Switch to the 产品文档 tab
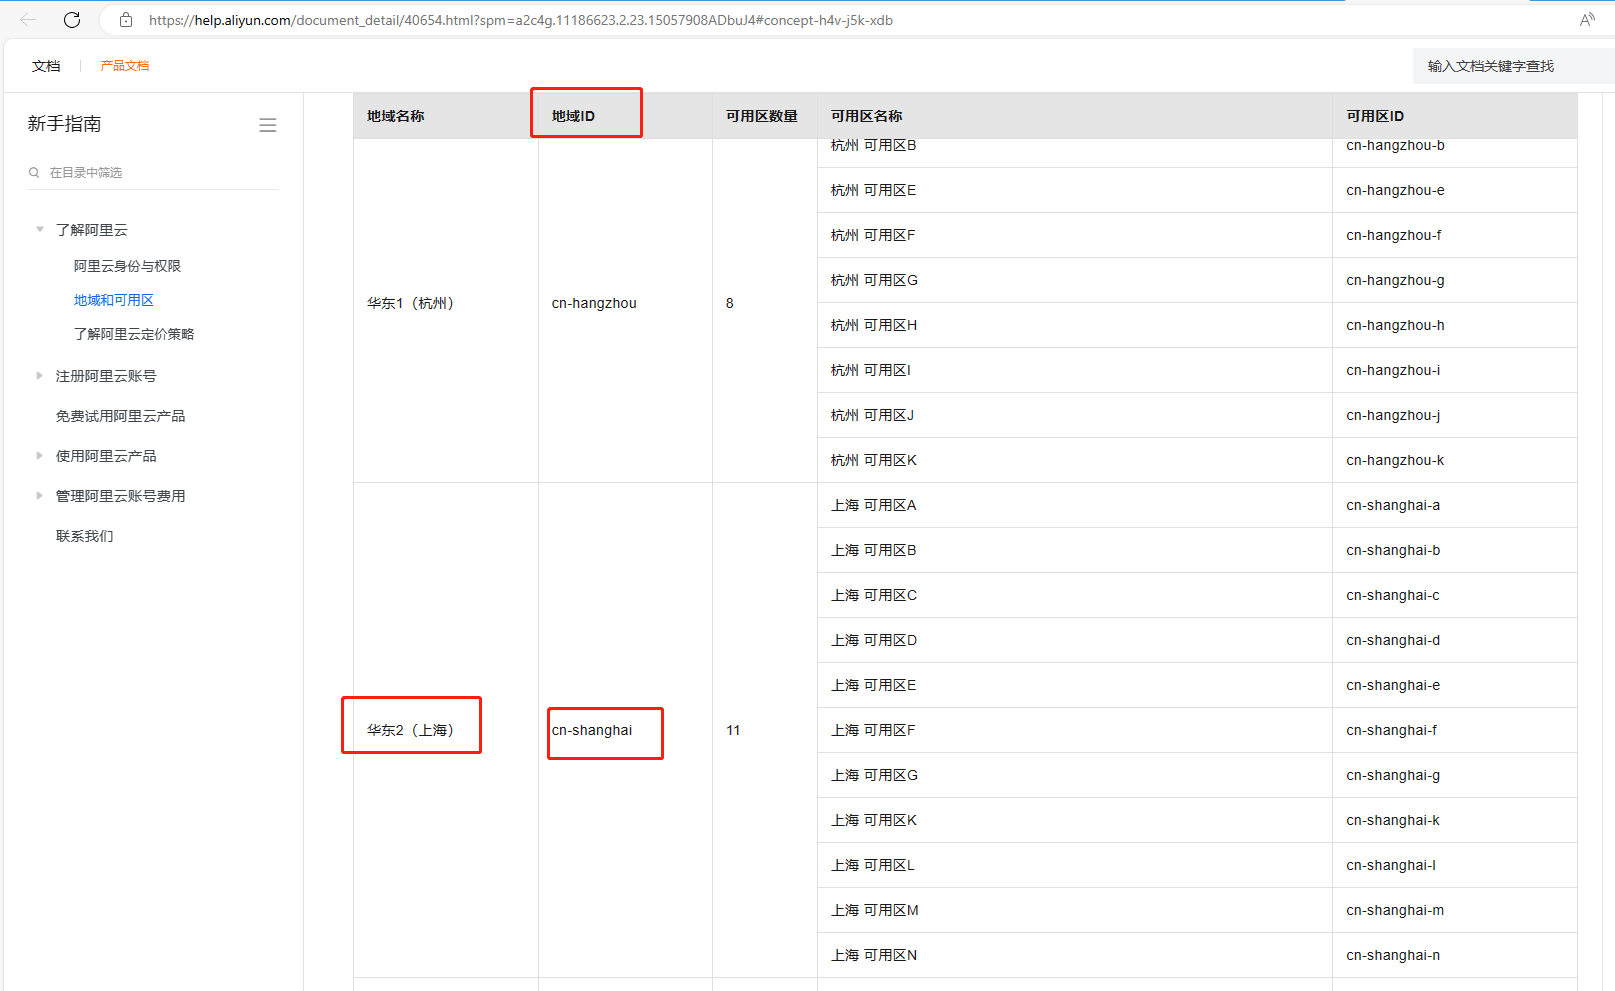1615x991 pixels. [124, 66]
